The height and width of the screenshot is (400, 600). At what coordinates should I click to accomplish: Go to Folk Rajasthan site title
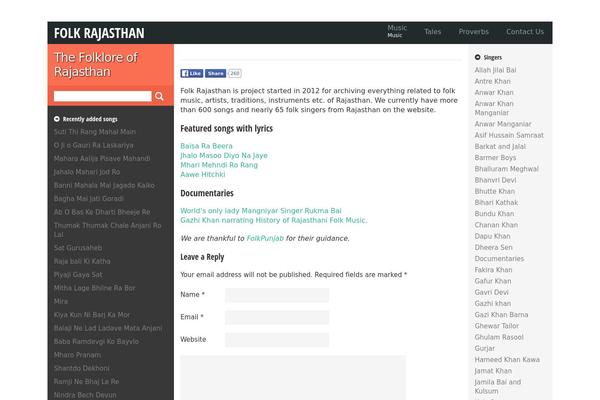99,33
